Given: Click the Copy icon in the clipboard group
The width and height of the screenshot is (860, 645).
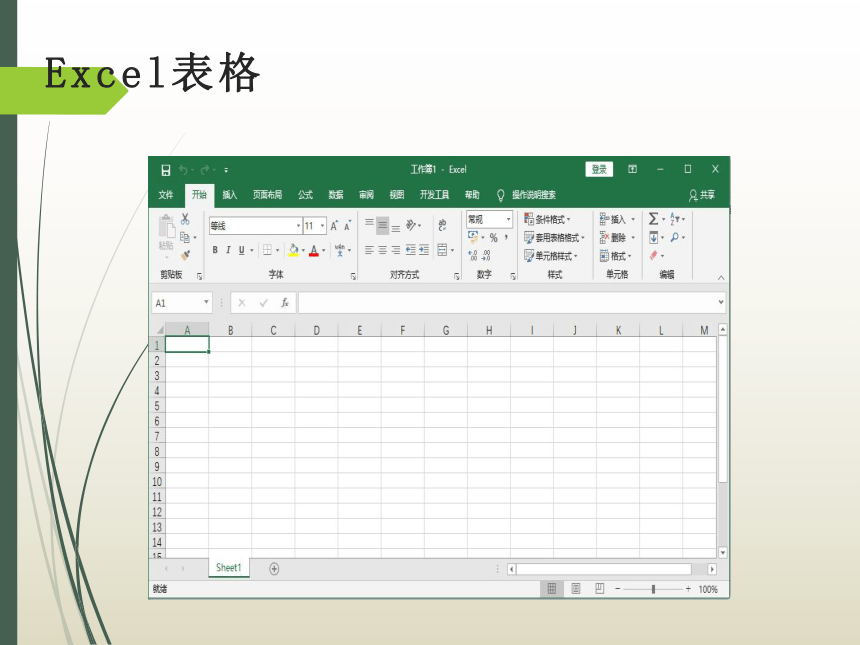Looking at the screenshot, I should click(185, 237).
